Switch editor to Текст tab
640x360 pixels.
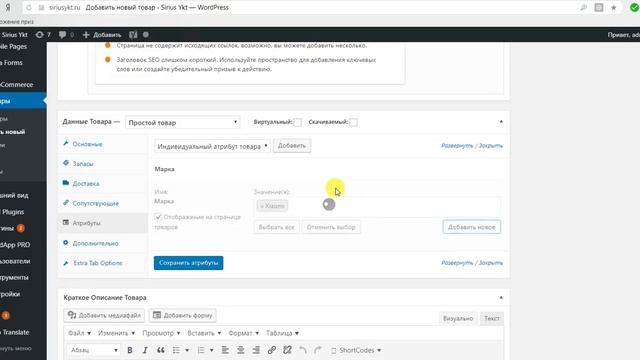[x=491, y=318]
